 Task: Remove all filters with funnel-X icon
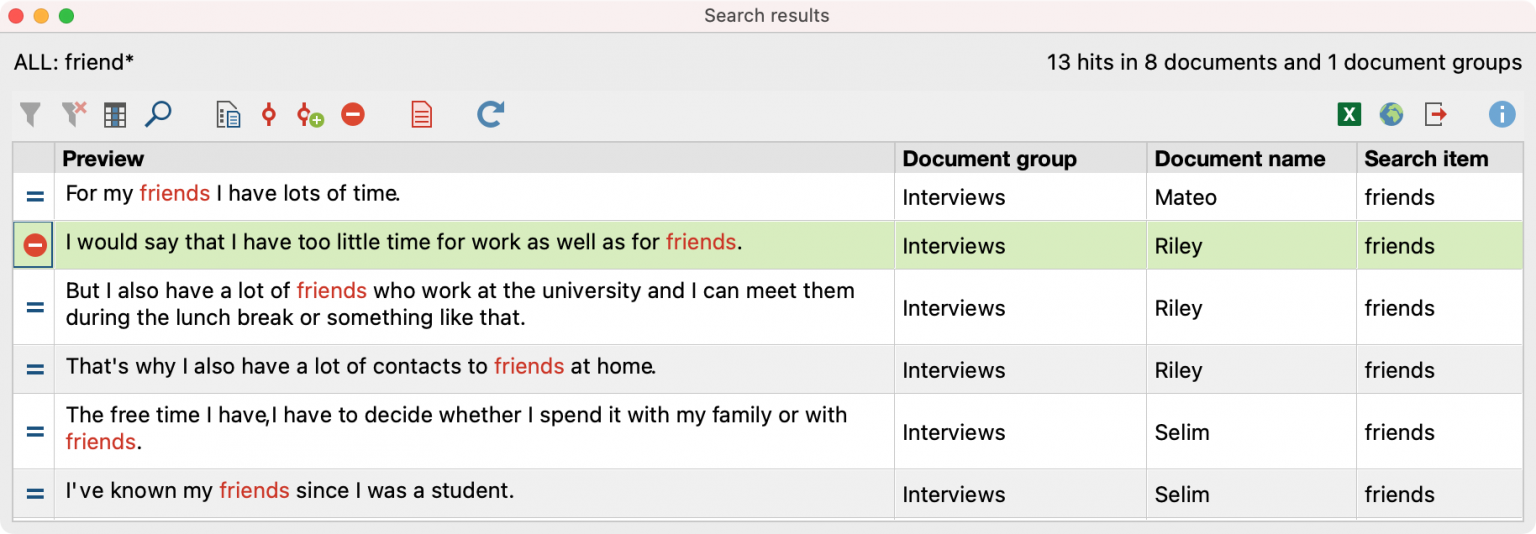pyautogui.click(x=73, y=115)
